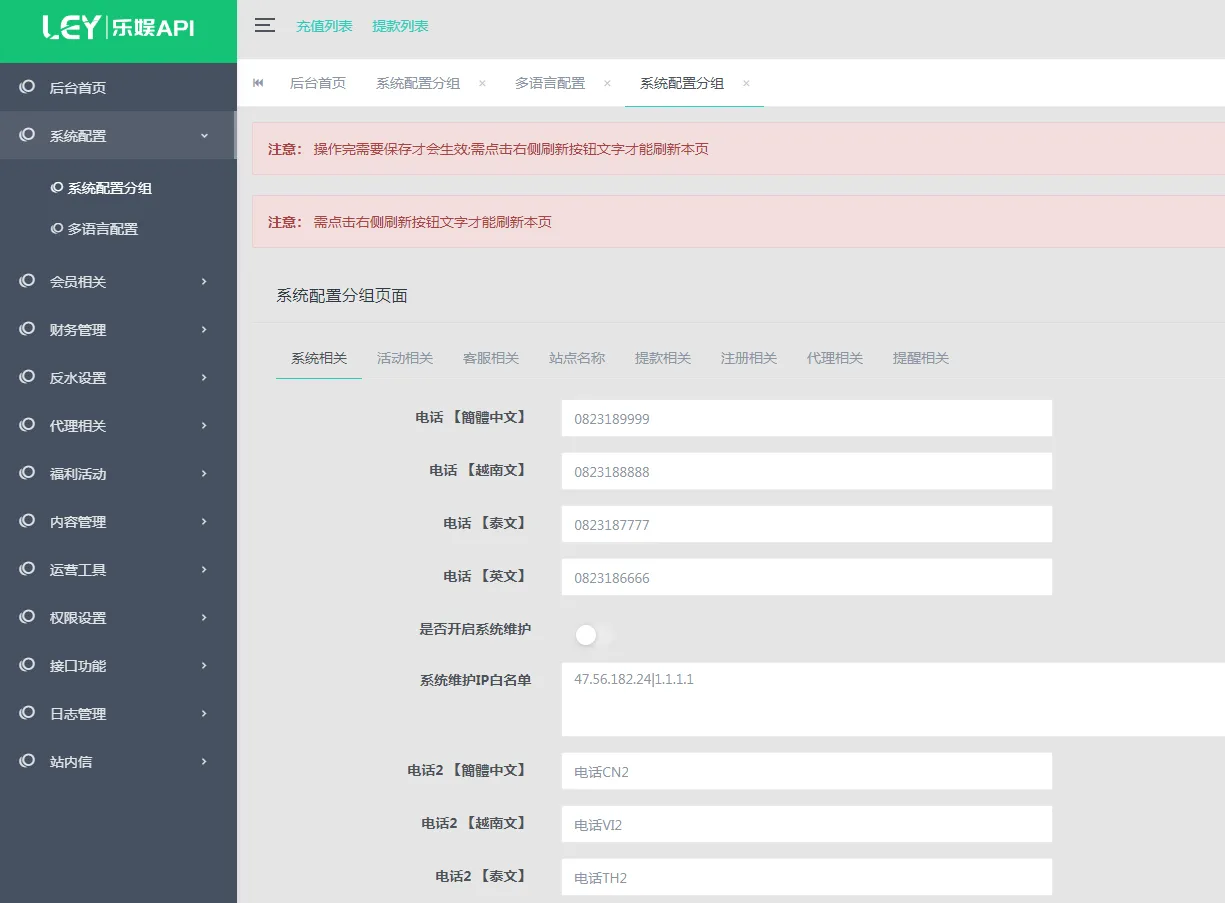
Task: Click the hamburger menu icon in the top bar
Action: (x=264, y=26)
